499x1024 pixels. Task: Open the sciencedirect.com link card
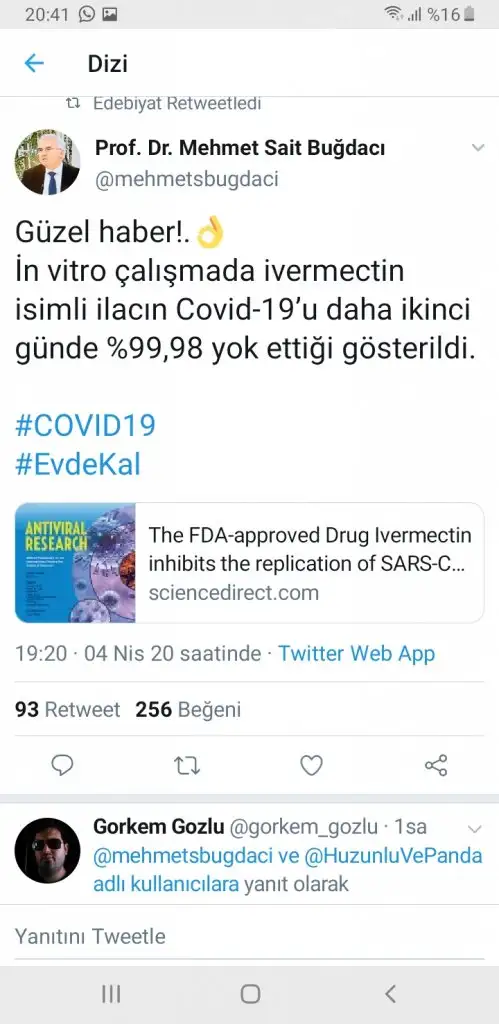(250, 563)
